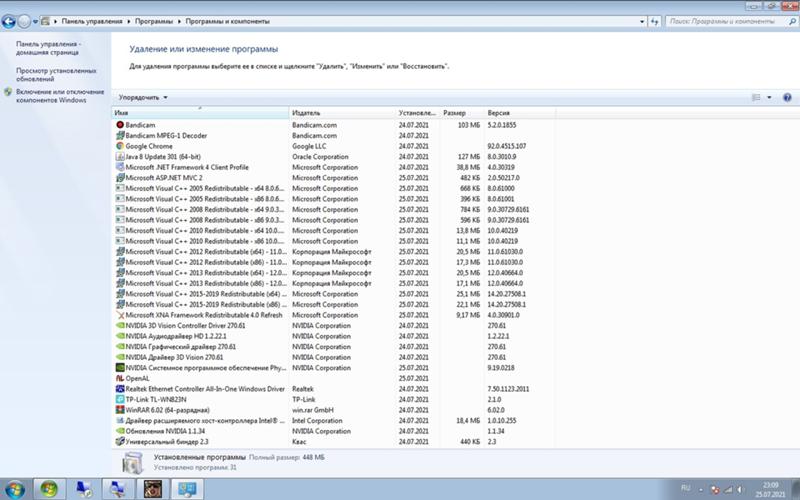Click Программы и компоненты breadcrumb
This screenshot has width=800, height=500.
click(228, 21)
